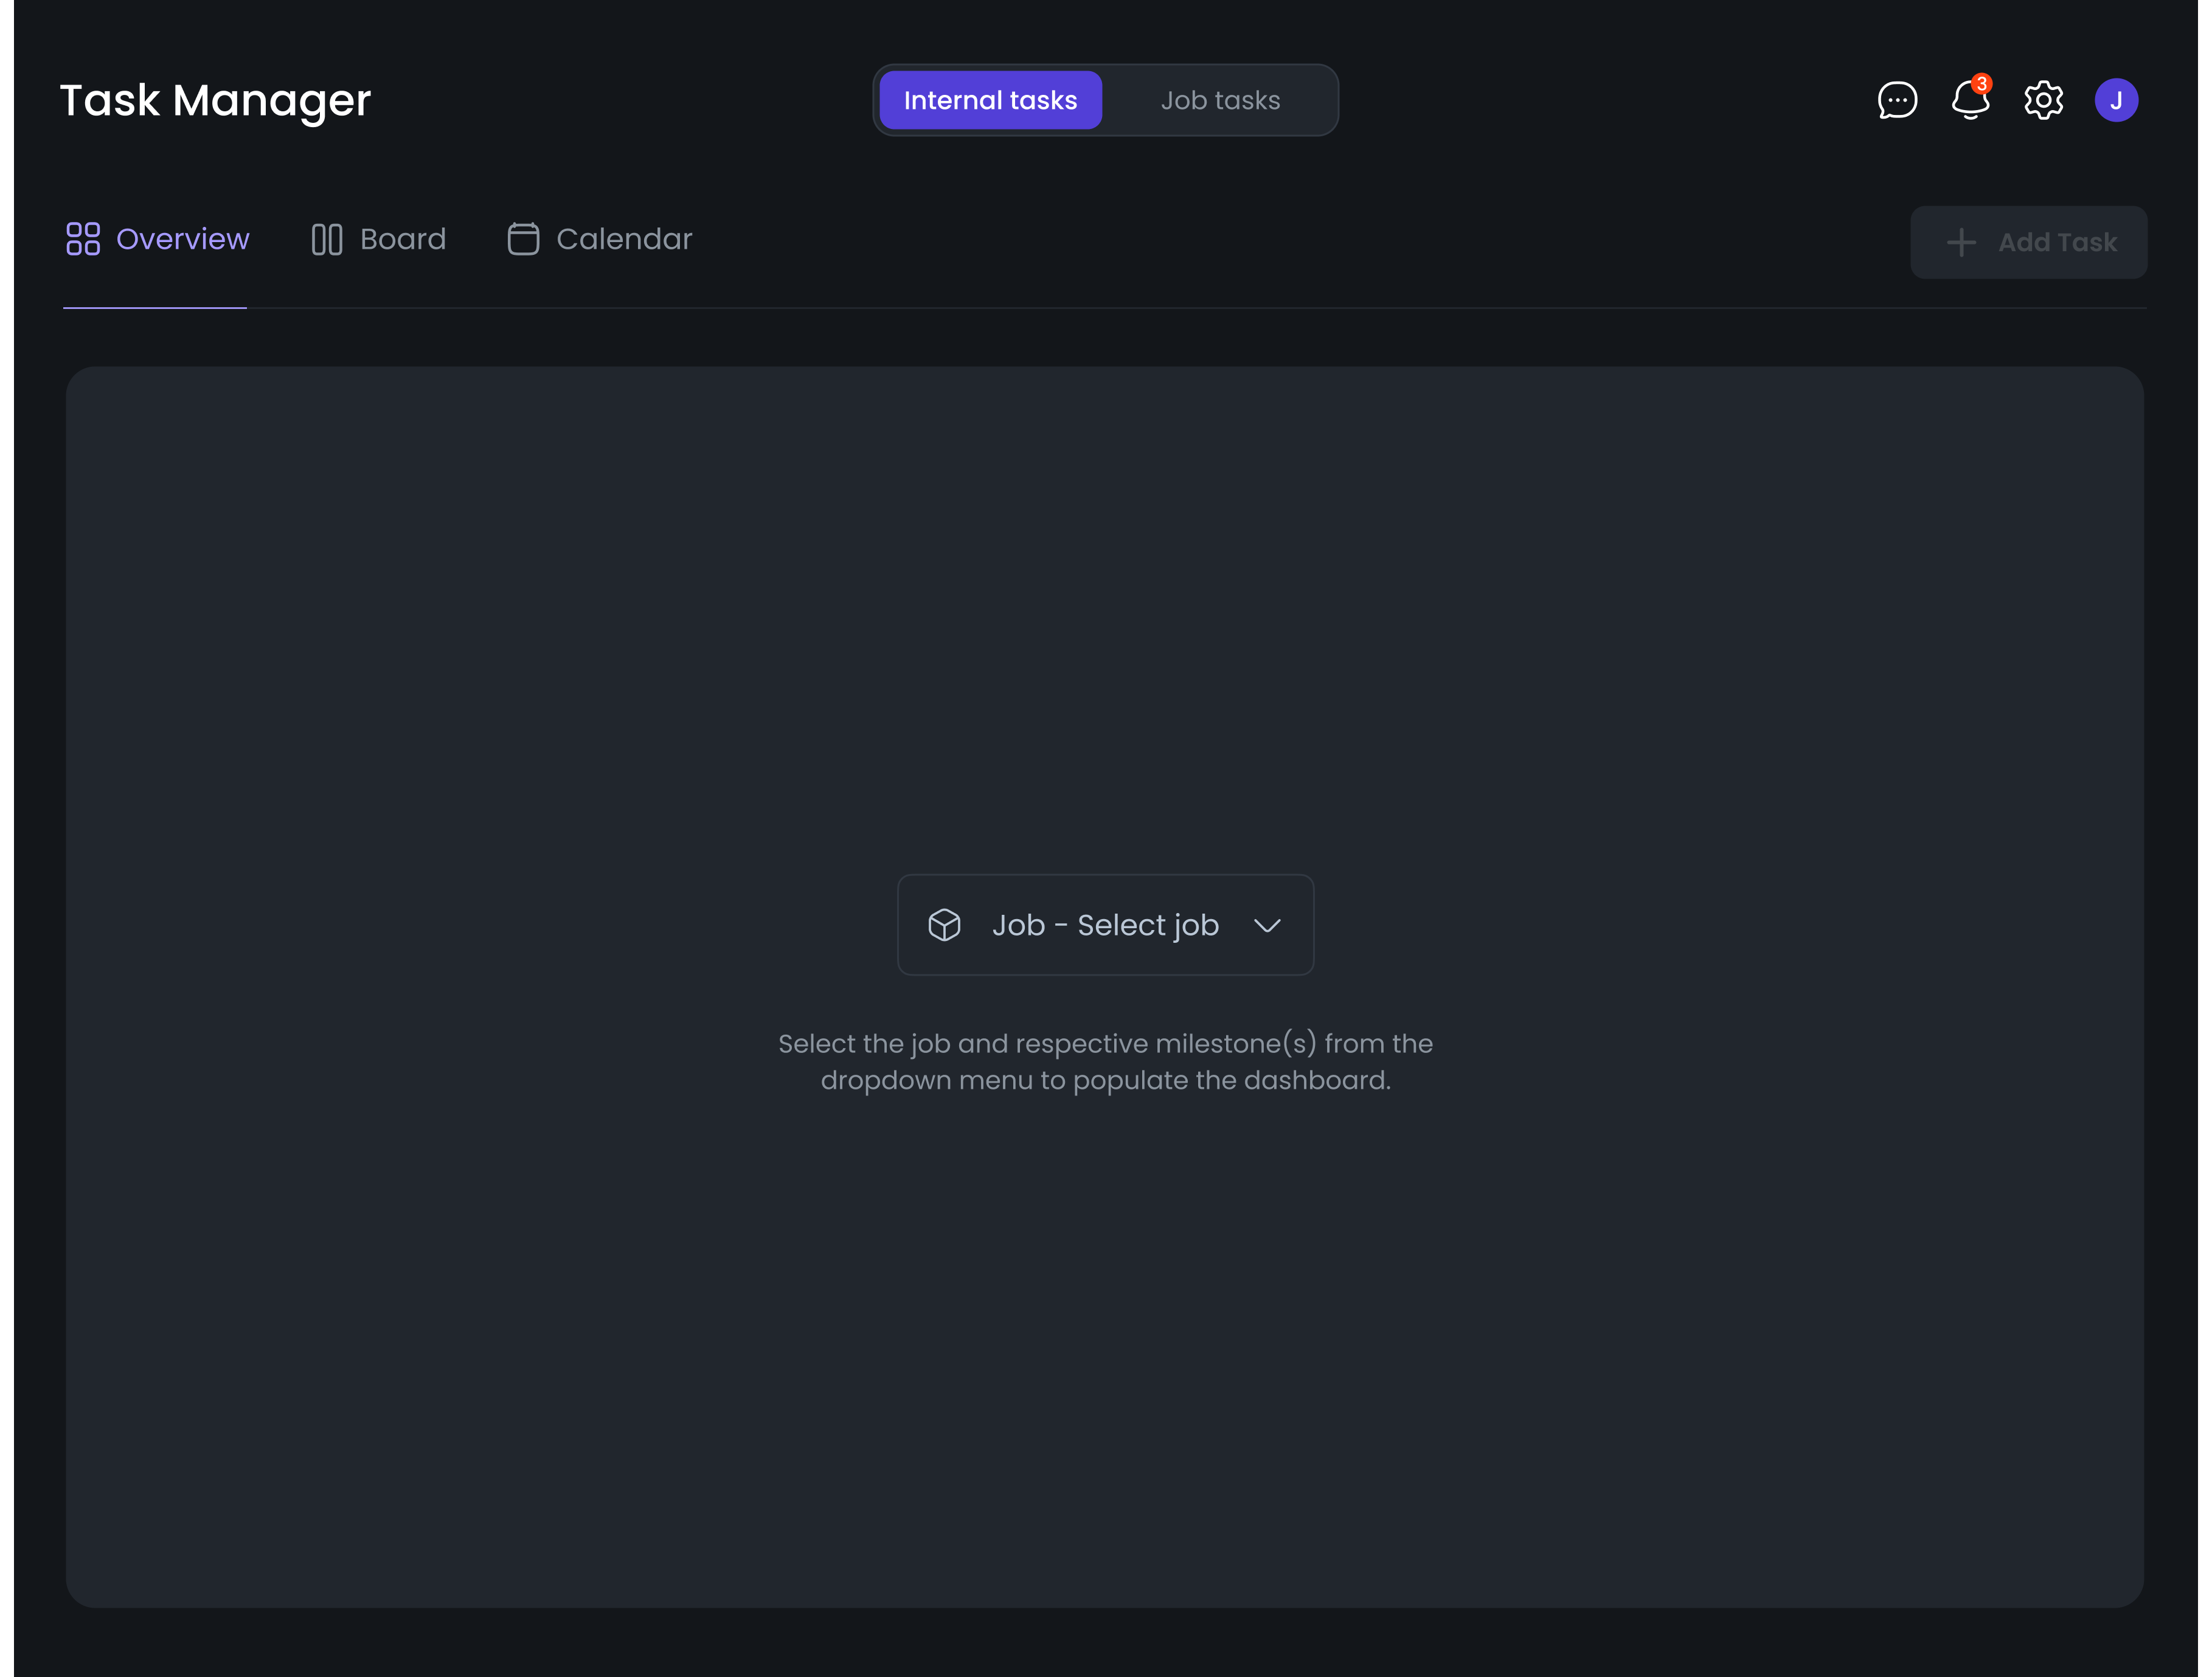Open the J user avatar

pos(2116,100)
